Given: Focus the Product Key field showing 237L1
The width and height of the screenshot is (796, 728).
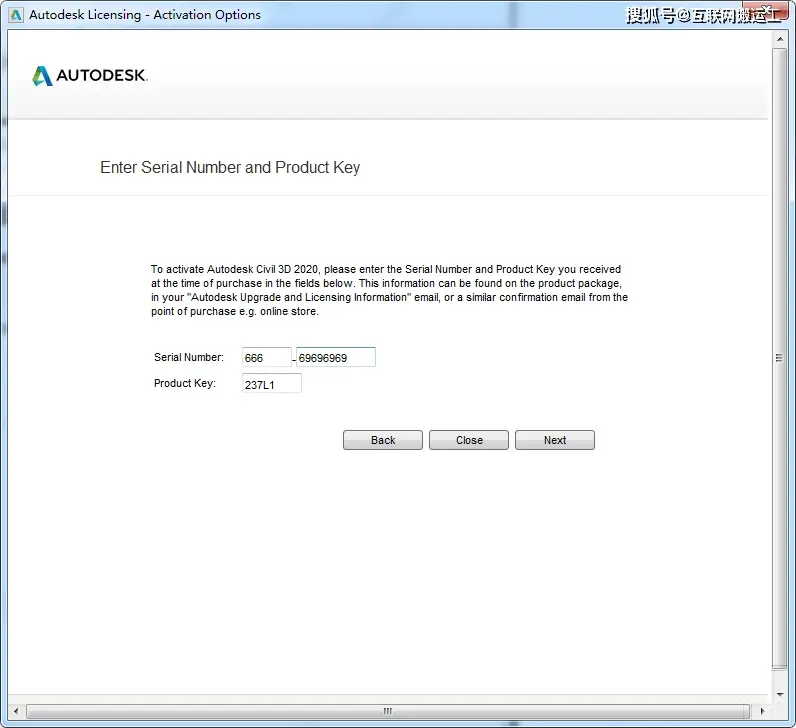Looking at the screenshot, I should [x=272, y=384].
